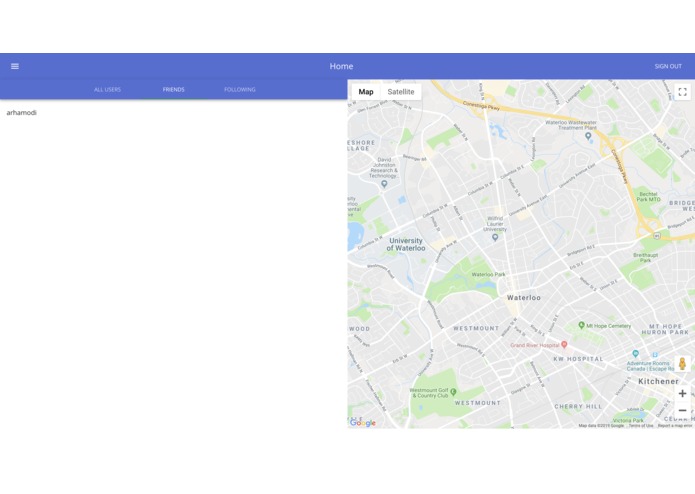Click the Bechtel Park MTO label
The width and height of the screenshot is (695, 494).
[x=648, y=197]
